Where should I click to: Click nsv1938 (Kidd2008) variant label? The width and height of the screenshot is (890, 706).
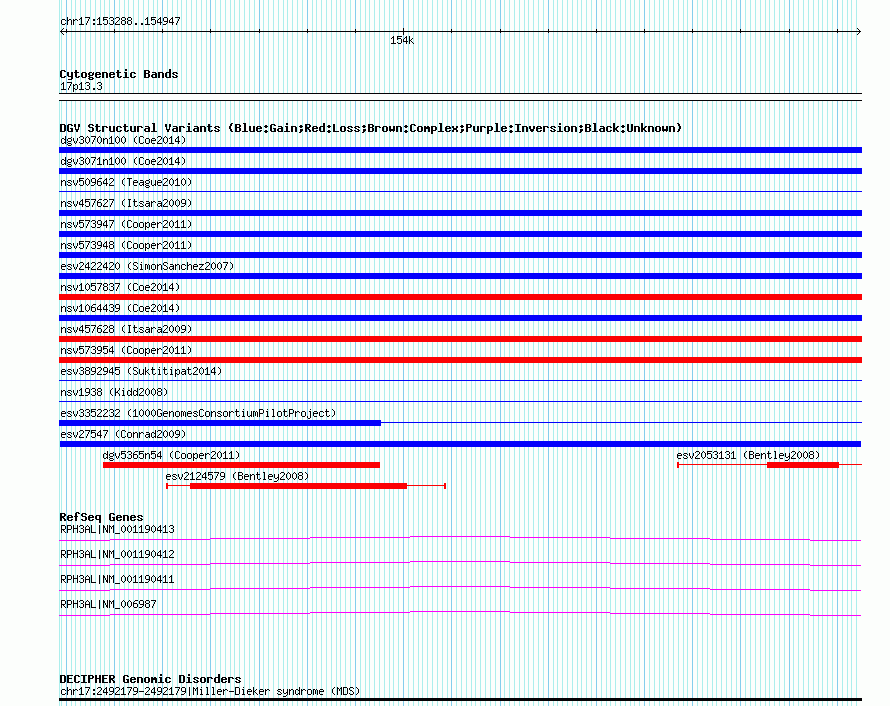coord(114,392)
